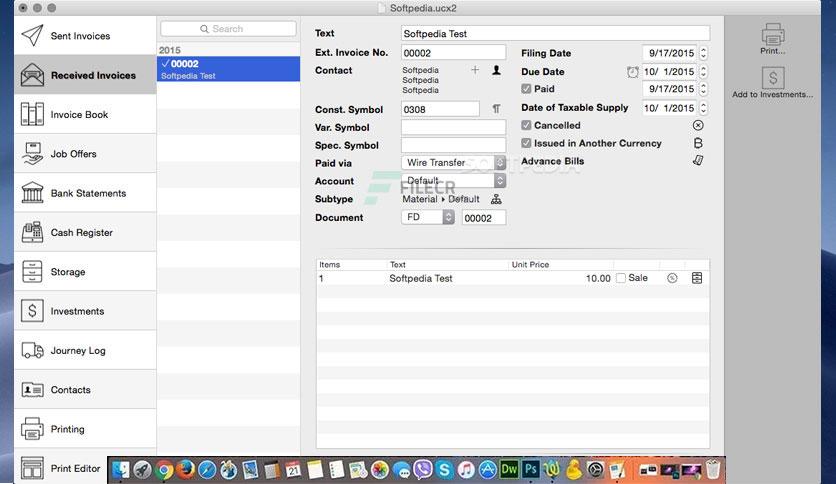Open Finder from the Dock
This screenshot has height=484, width=836.
pyautogui.click(x=120, y=470)
